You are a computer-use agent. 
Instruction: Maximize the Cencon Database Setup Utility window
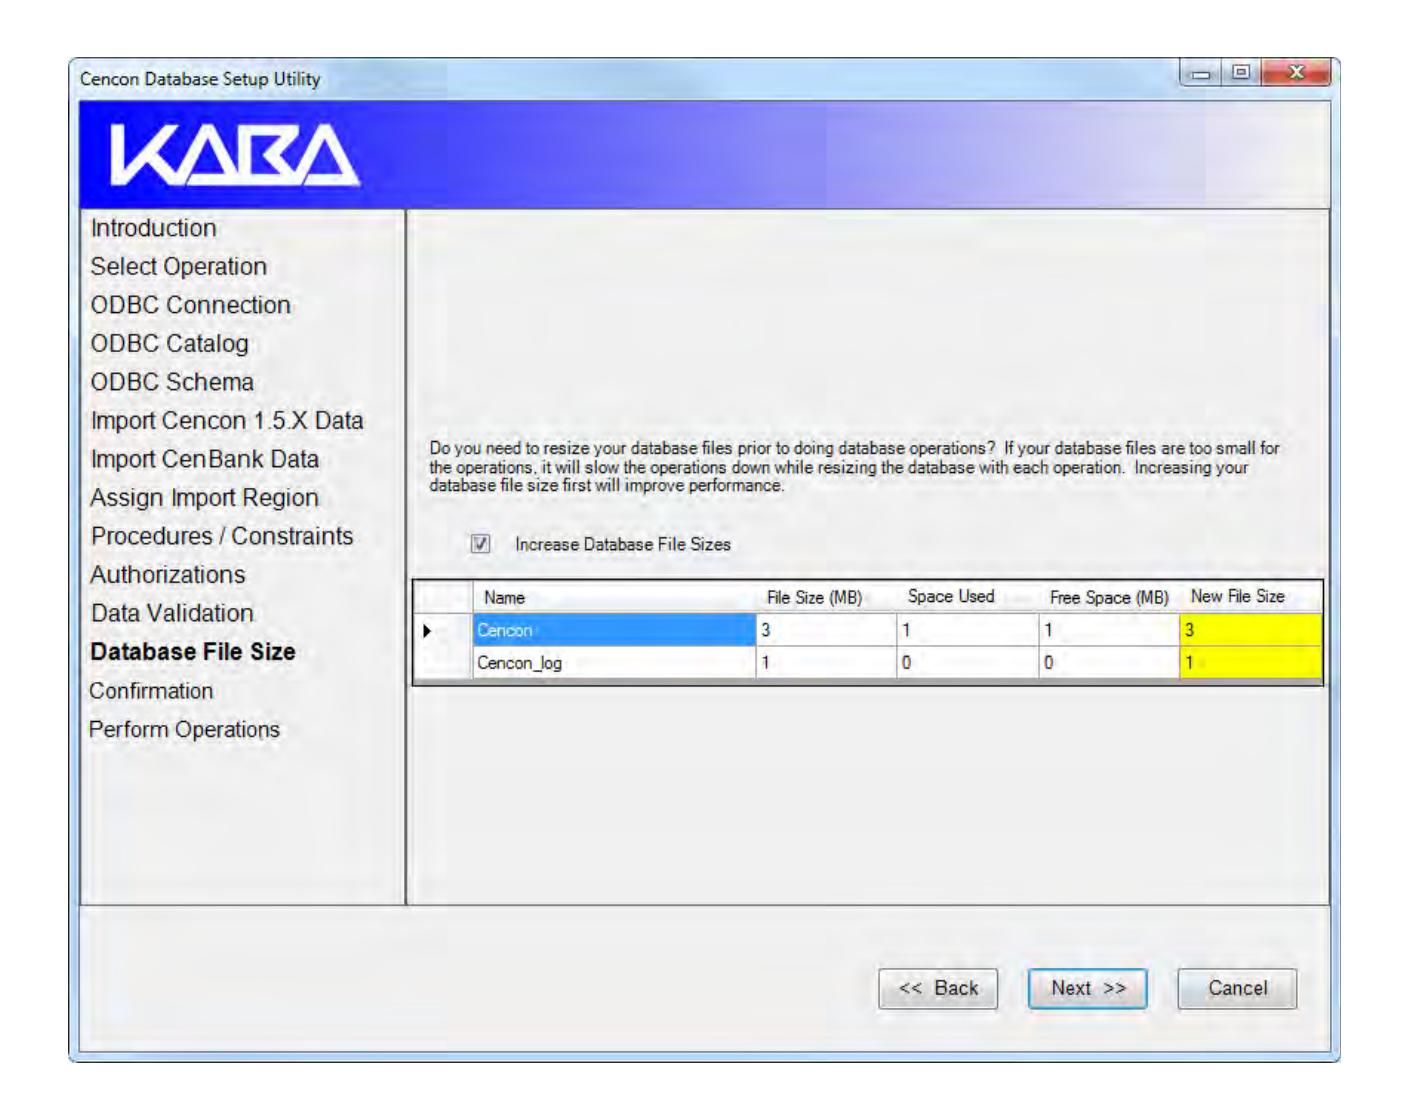(x=1241, y=73)
